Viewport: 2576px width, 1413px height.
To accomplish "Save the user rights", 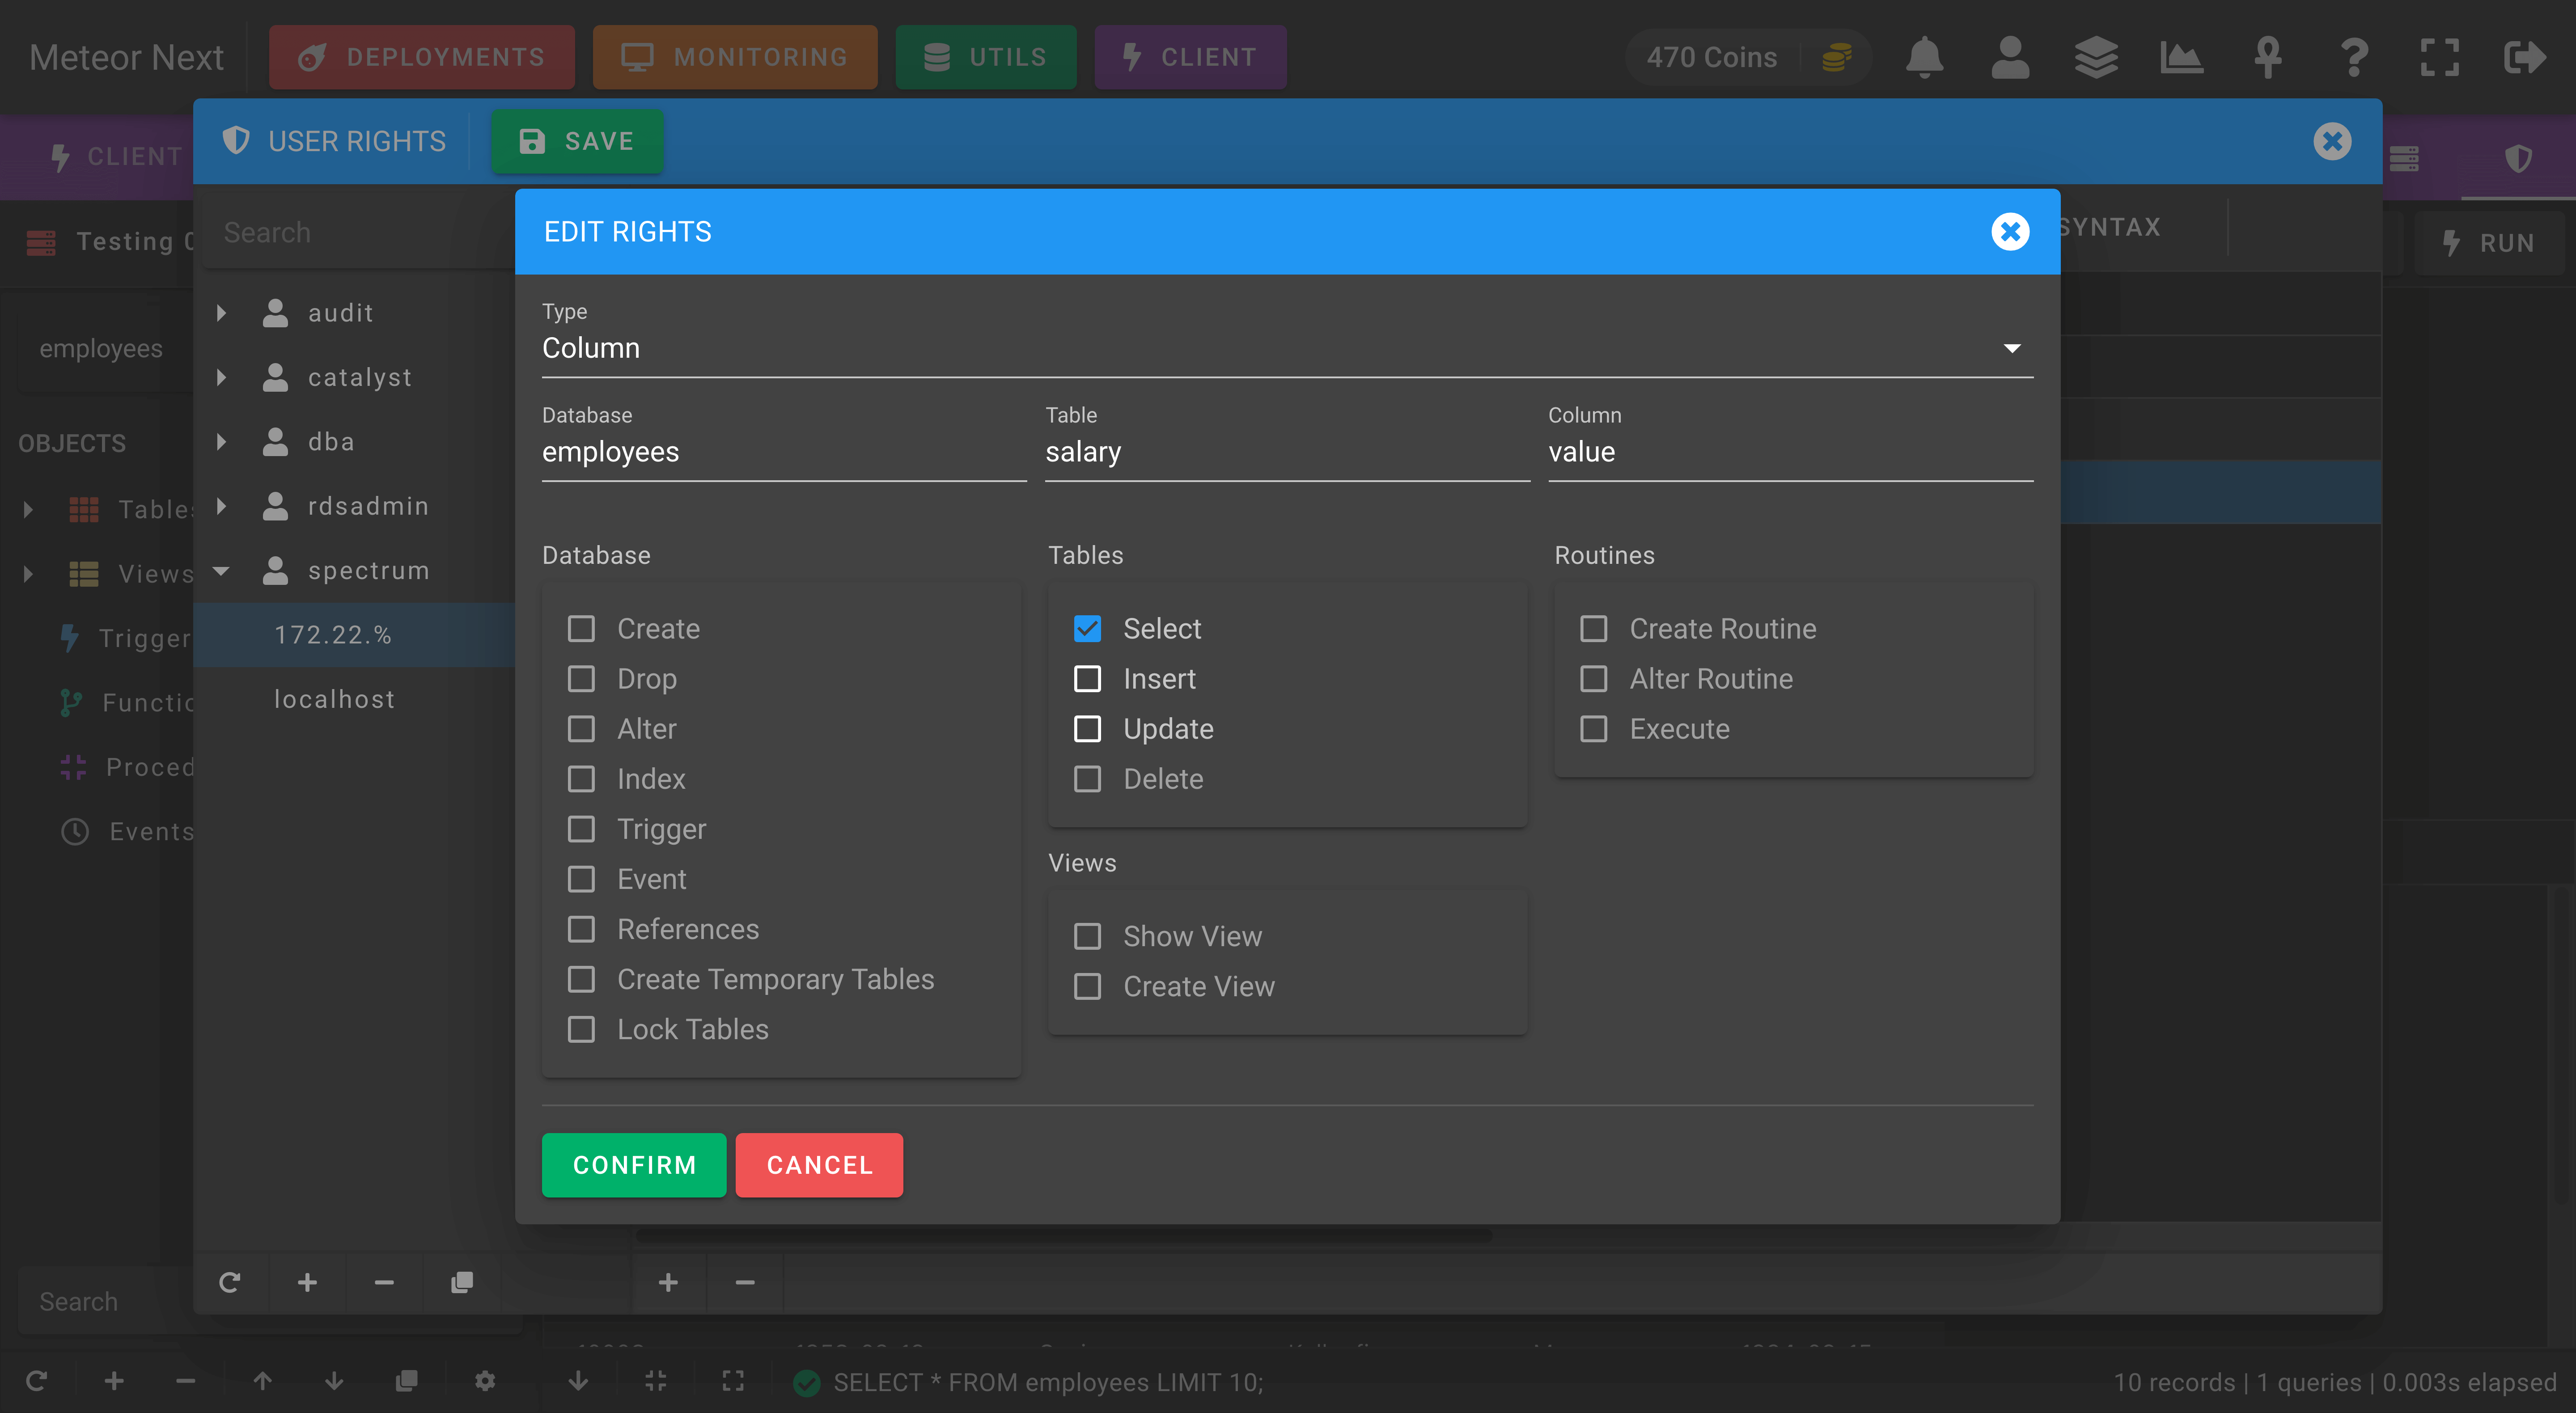I will [577, 141].
